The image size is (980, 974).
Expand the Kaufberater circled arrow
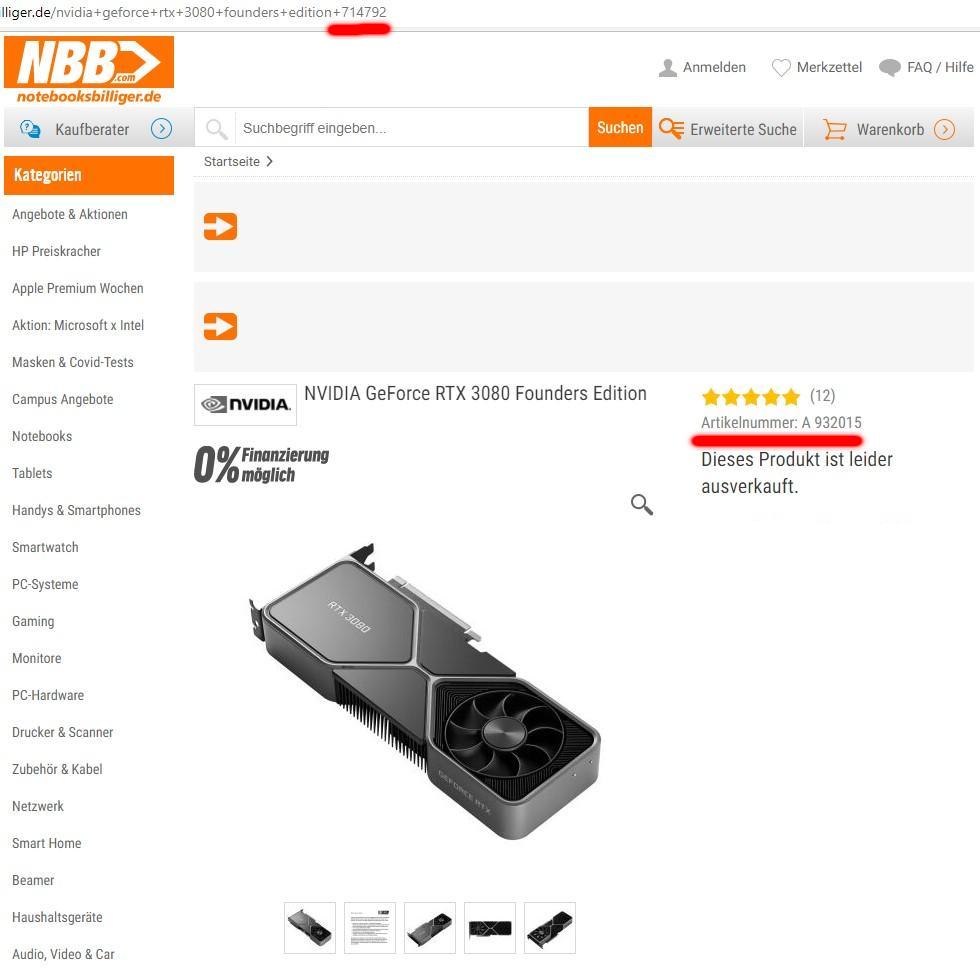(161, 129)
